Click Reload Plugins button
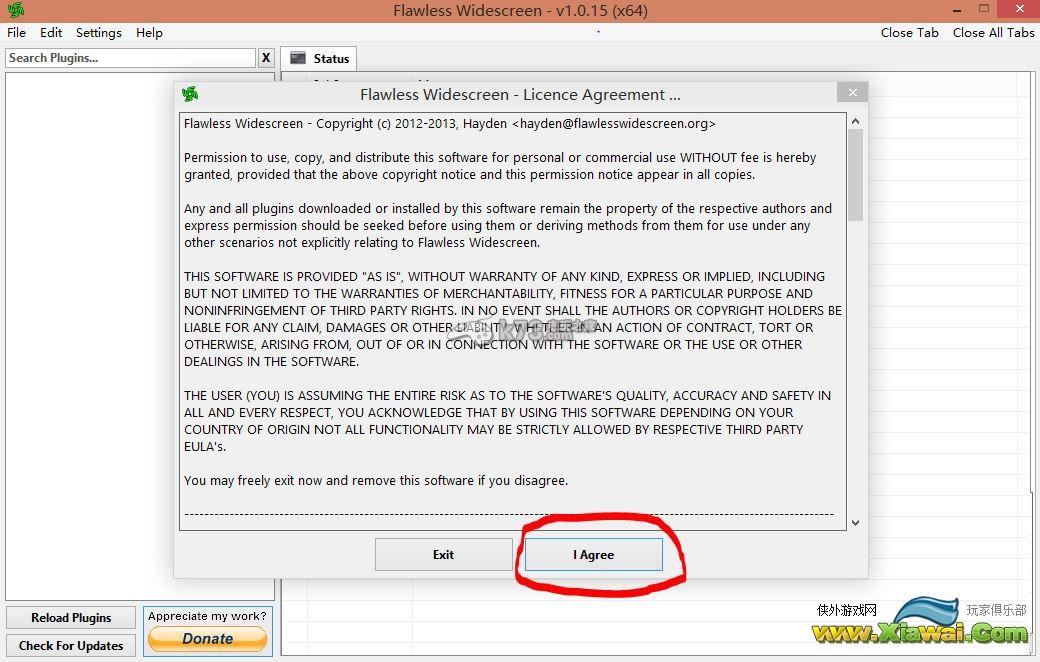The image size is (1040, 662). (x=71, y=618)
